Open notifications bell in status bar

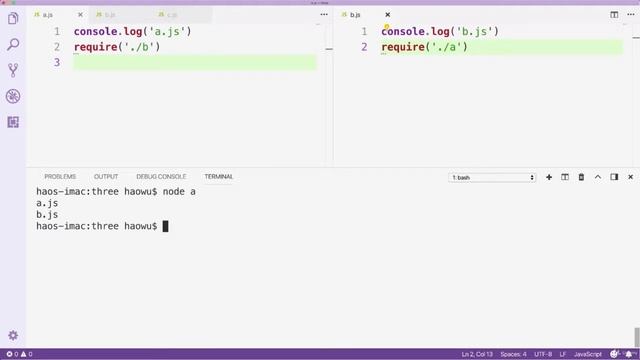pos(629,354)
